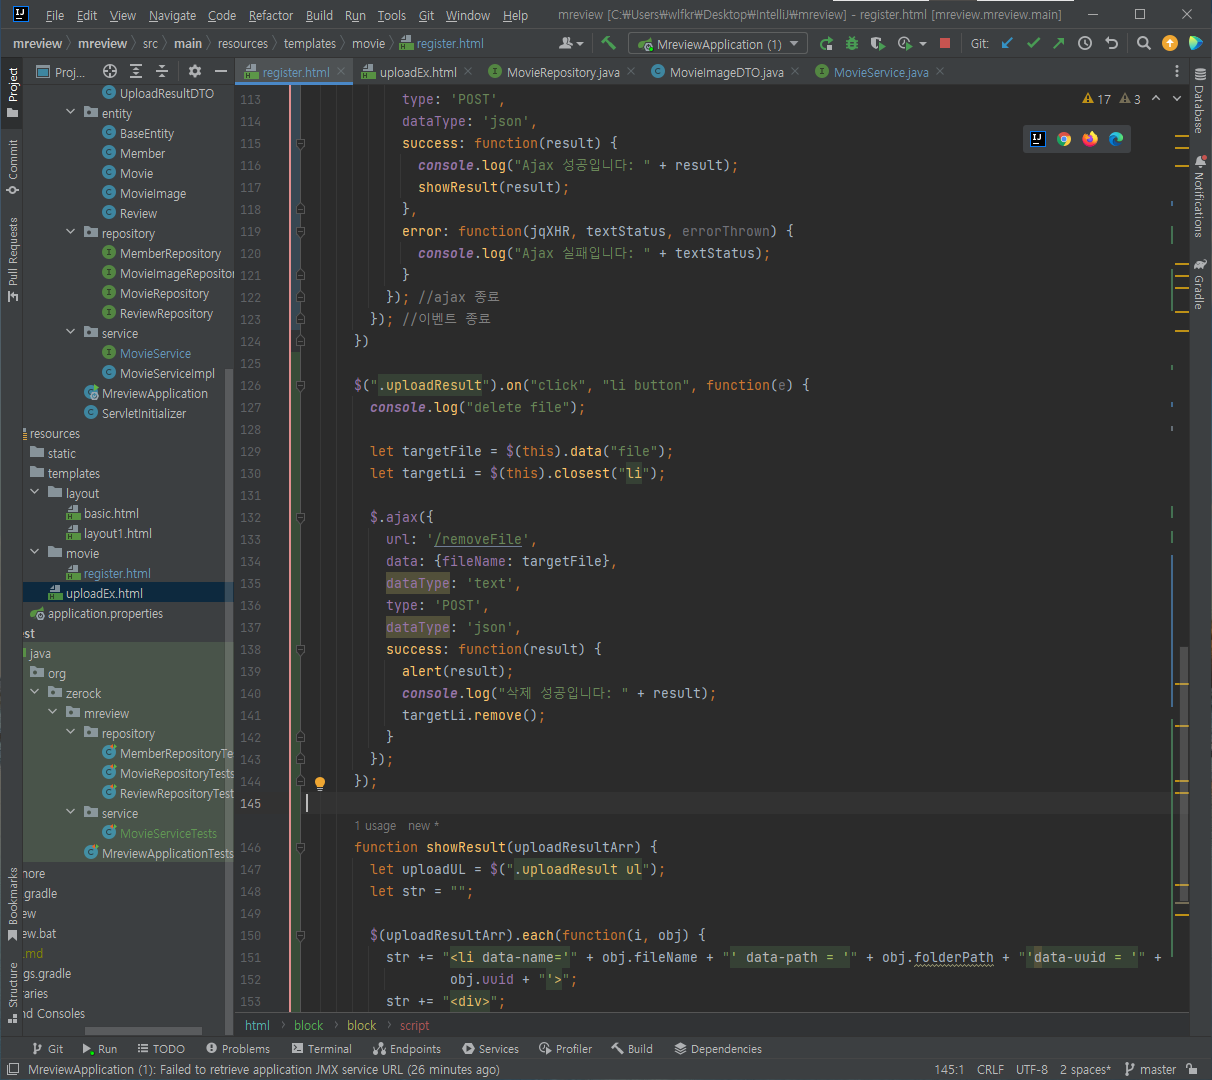
Task: Open the Gradle tool window
Action: (x=1200, y=285)
